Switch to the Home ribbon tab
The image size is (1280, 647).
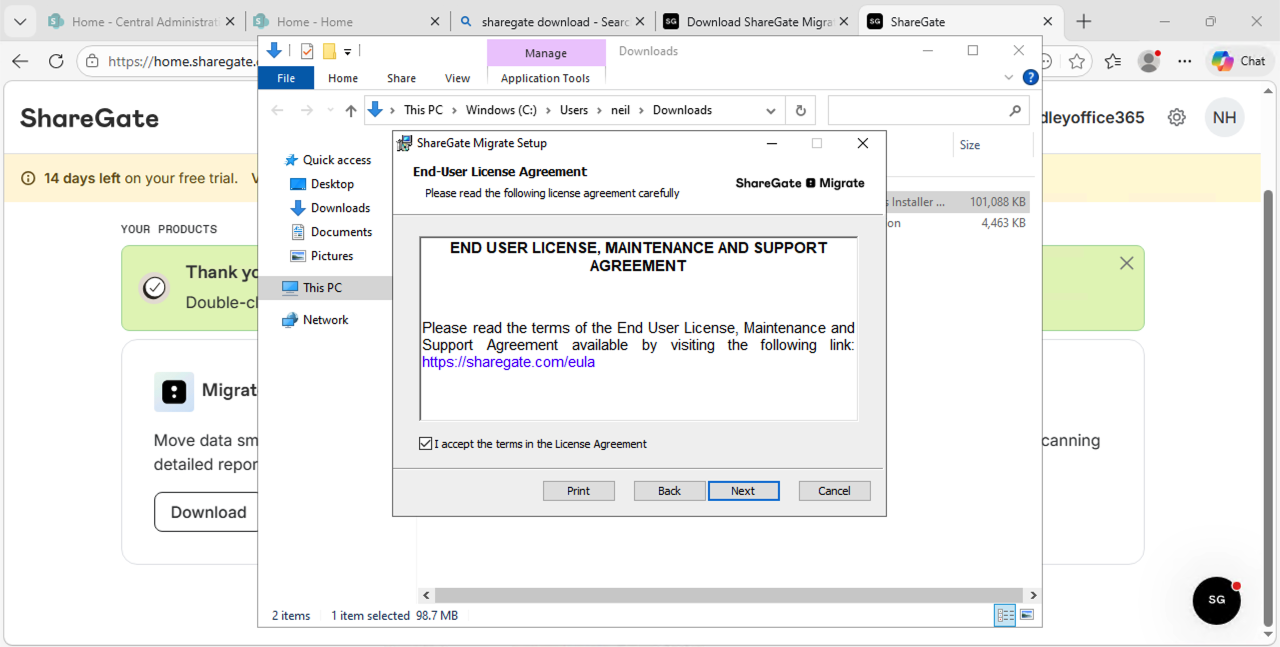(343, 78)
